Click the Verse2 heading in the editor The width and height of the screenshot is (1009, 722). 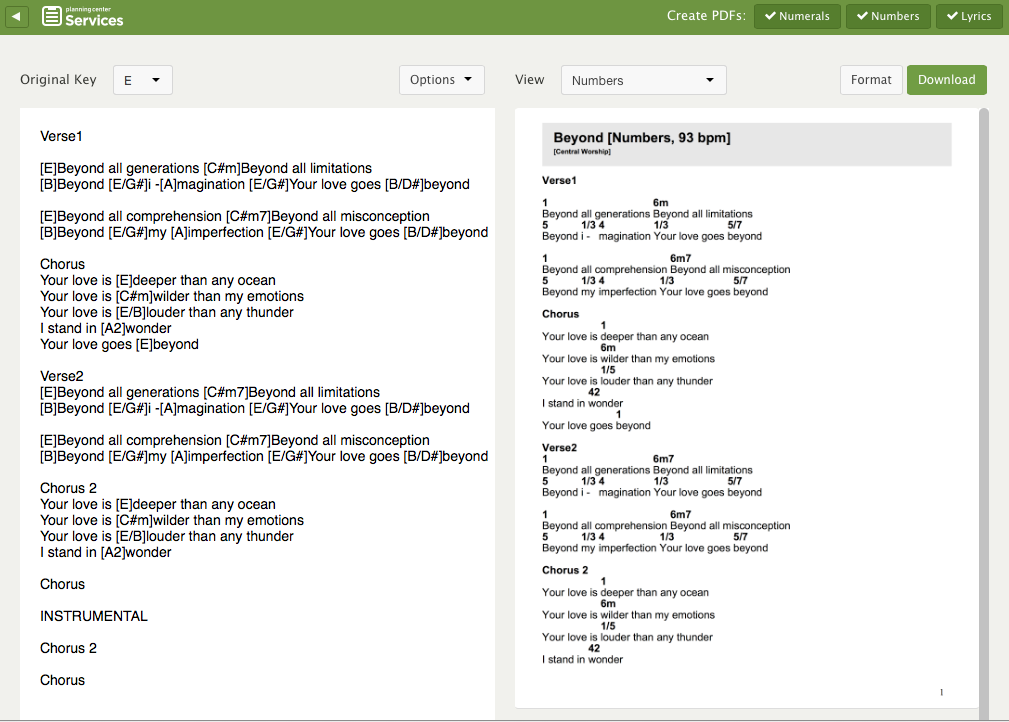tap(62, 376)
